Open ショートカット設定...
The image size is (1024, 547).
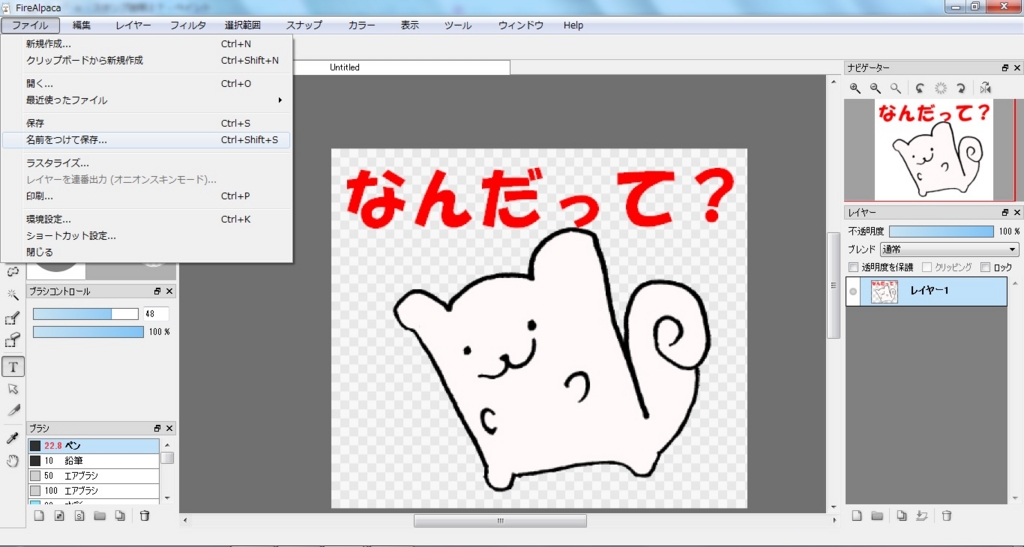146,236
